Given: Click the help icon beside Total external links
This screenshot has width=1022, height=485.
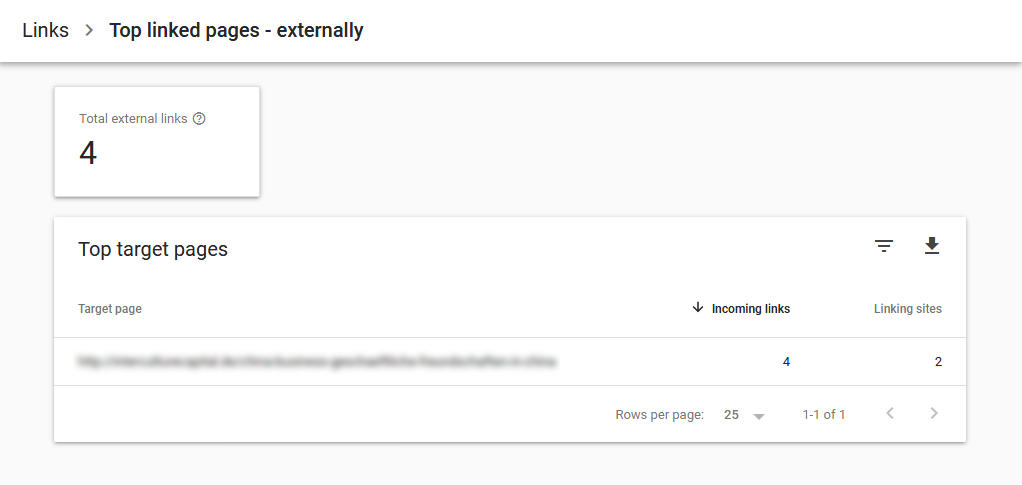Looking at the screenshot, I should coord(199,119).
